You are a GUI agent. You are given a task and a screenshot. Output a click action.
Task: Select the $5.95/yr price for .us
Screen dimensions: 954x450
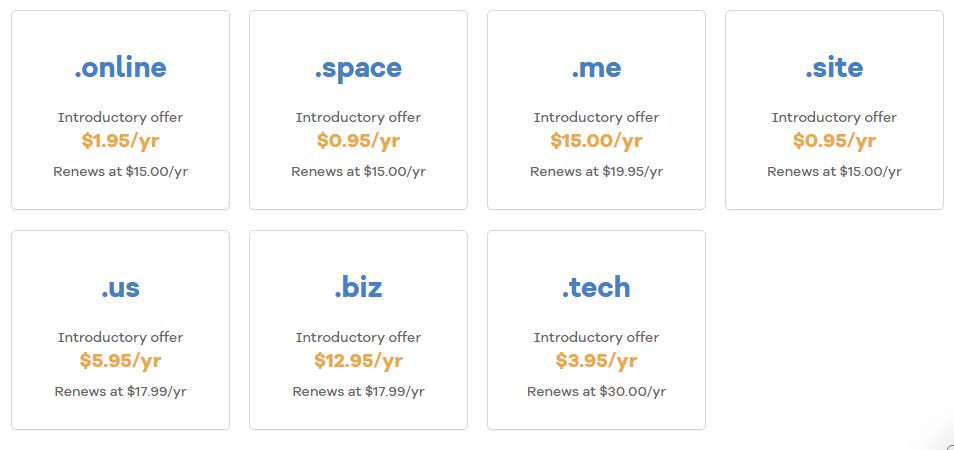pos(120,361)
